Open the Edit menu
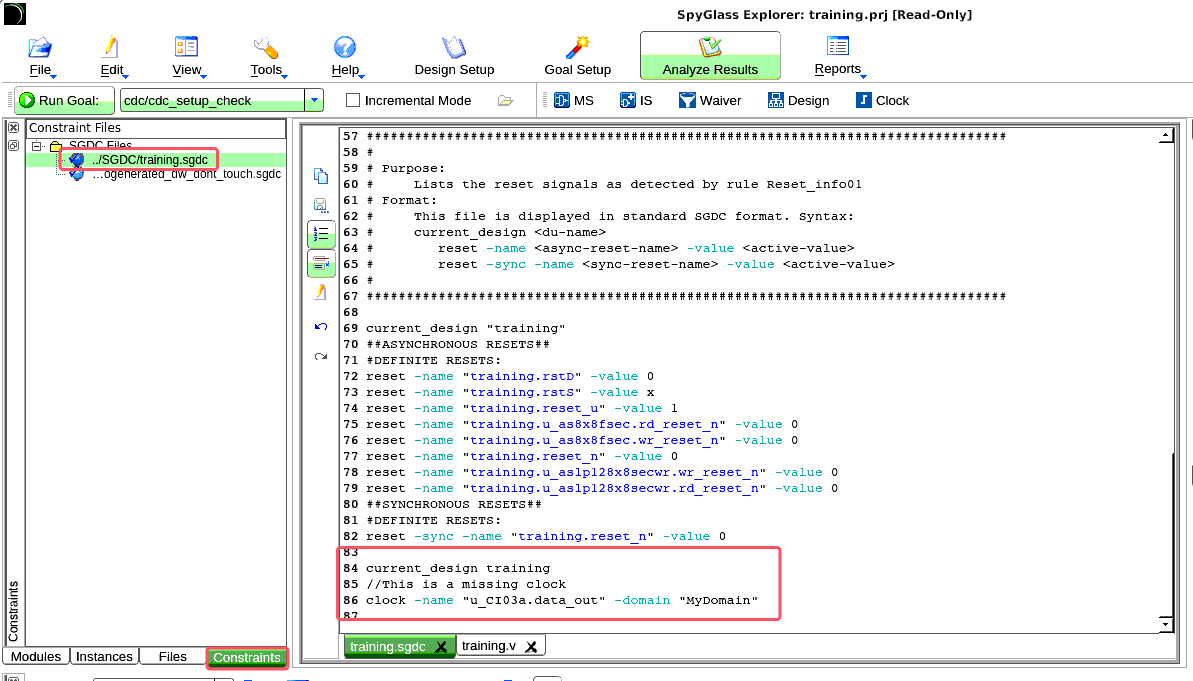Screen dimensions: 1193x681 click(113, 56)
